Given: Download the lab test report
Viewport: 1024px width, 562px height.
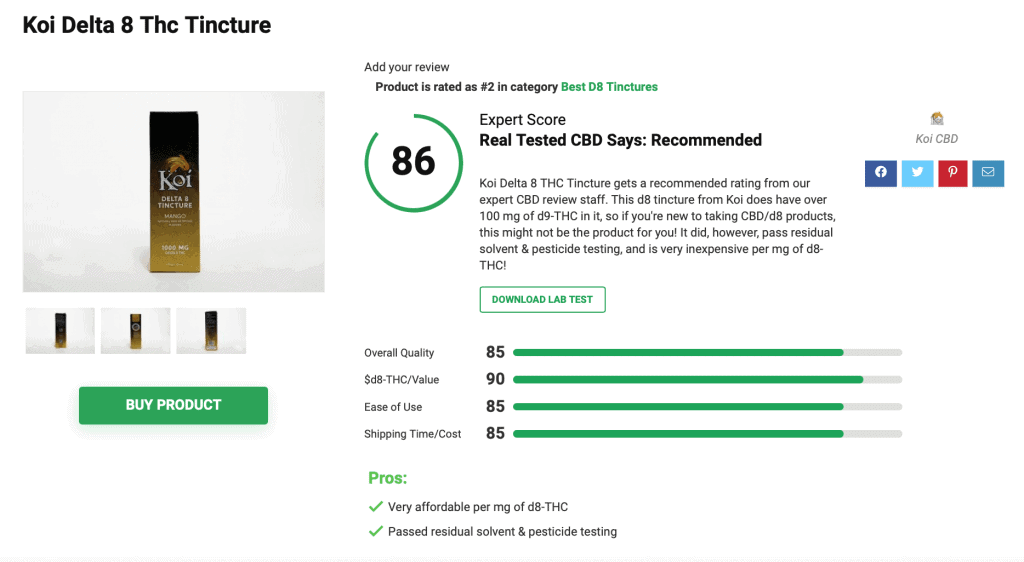Looking at the screenshot, I should (542, 300).
